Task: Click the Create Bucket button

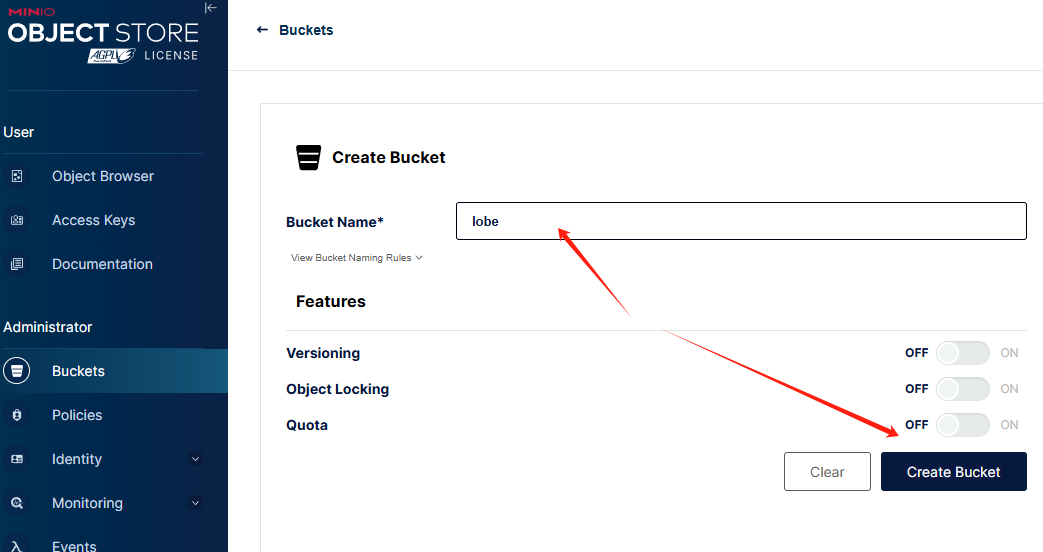Action: click(x=954, y=472)
